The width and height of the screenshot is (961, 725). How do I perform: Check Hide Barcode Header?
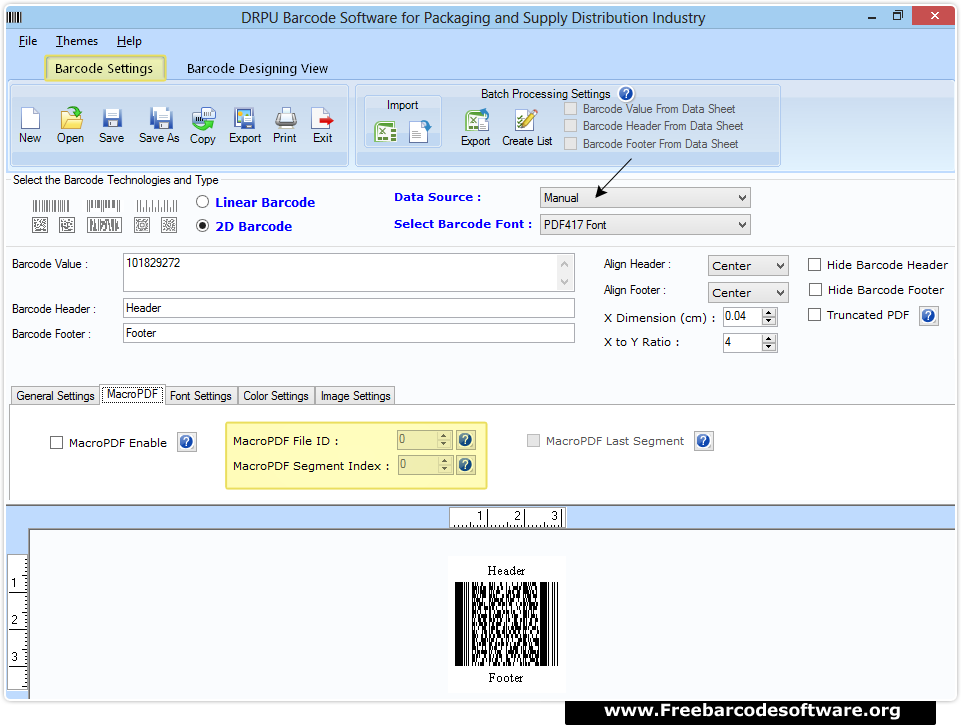pos(815,265)
